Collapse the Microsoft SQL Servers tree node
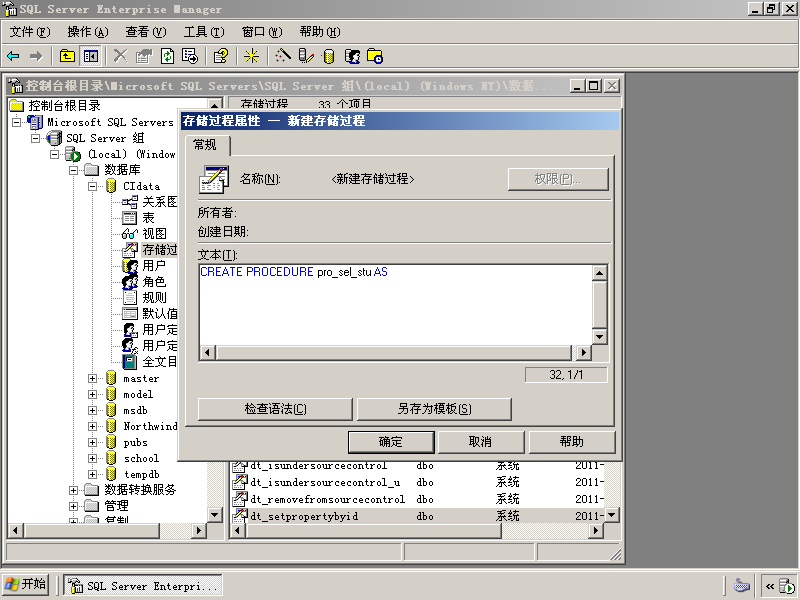 pos(16,122)
